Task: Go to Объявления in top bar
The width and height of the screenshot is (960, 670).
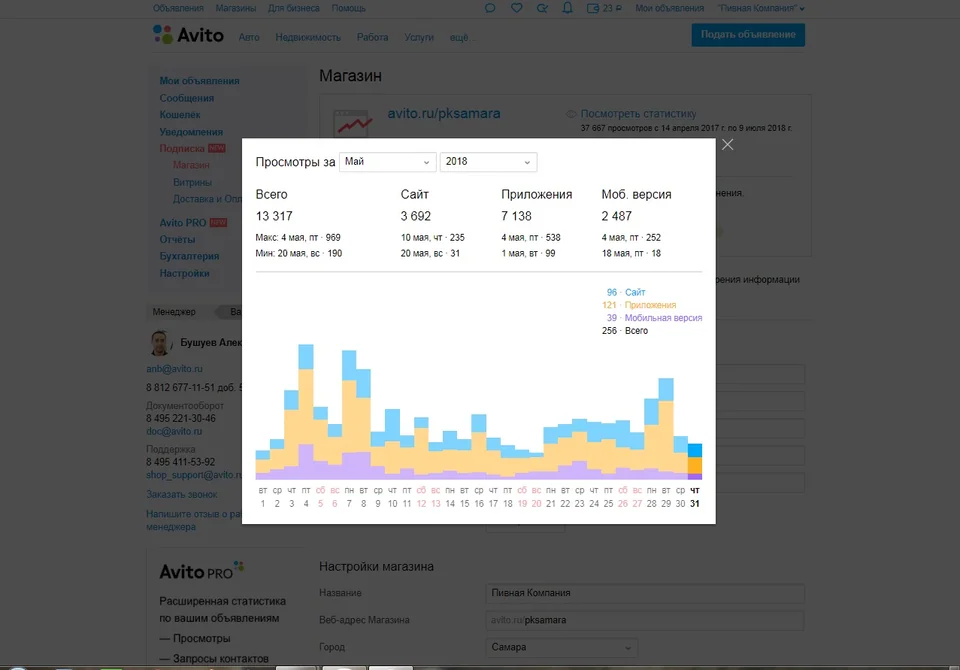Action: coord(178,8)
